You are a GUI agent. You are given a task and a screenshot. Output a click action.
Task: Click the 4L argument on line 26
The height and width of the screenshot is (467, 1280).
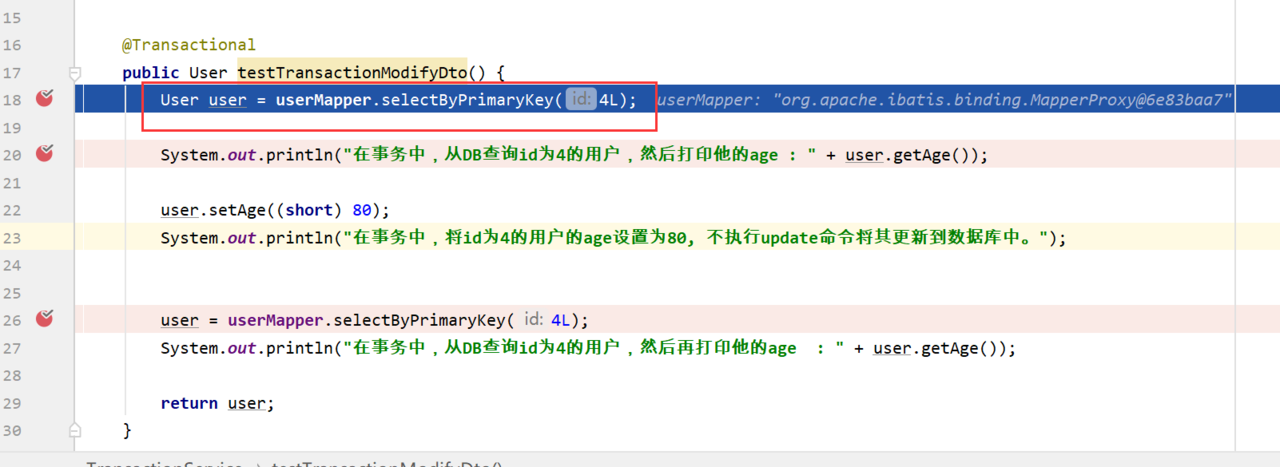(x=560, y=320)
